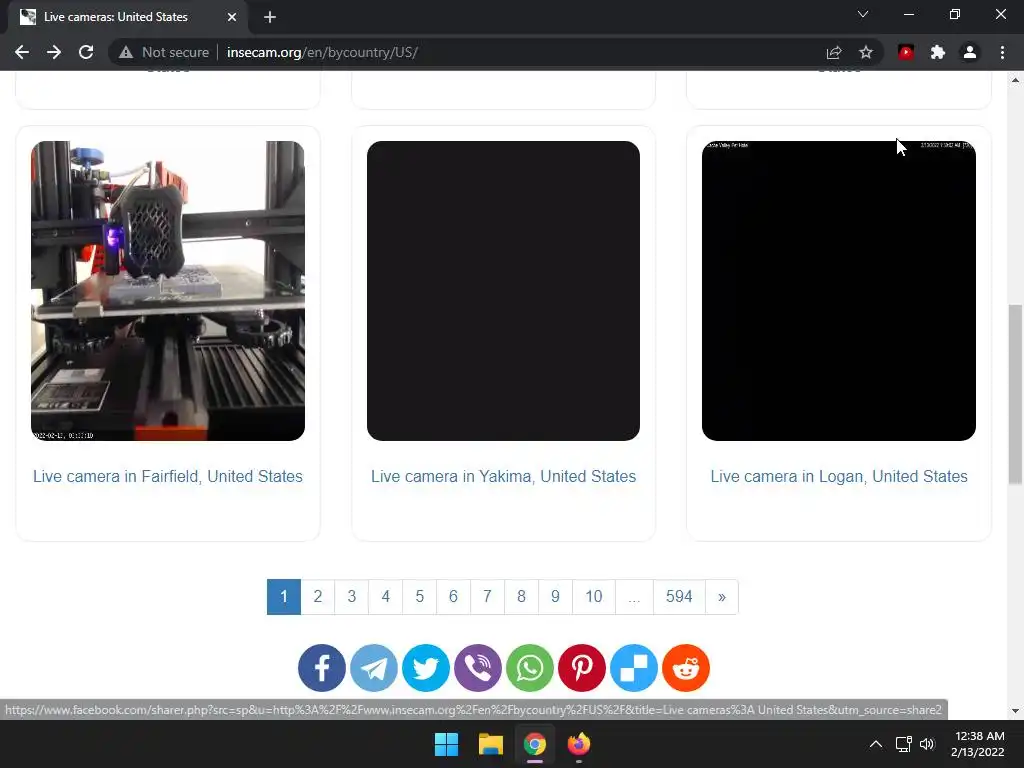
Task: Open the Windows Start menu
Action: click(x=447, y=744)
